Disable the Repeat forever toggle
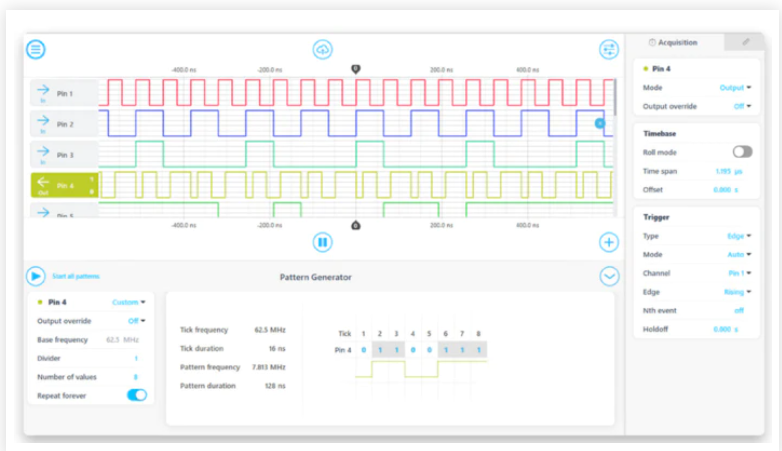The width and height of the screenshot is (782, 451). pos(137,395)
